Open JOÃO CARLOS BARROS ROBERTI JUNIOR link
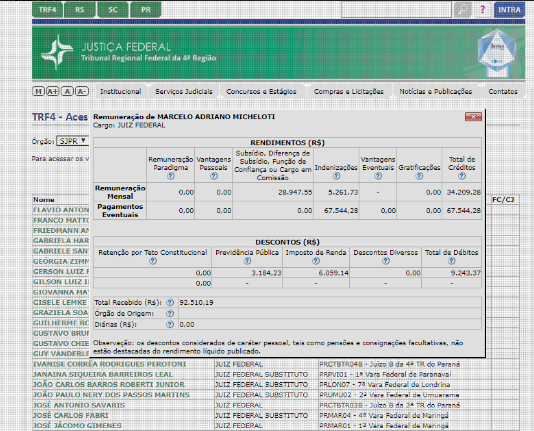The width and height of the screenshot is (534, 431). (x=109, y=385)
